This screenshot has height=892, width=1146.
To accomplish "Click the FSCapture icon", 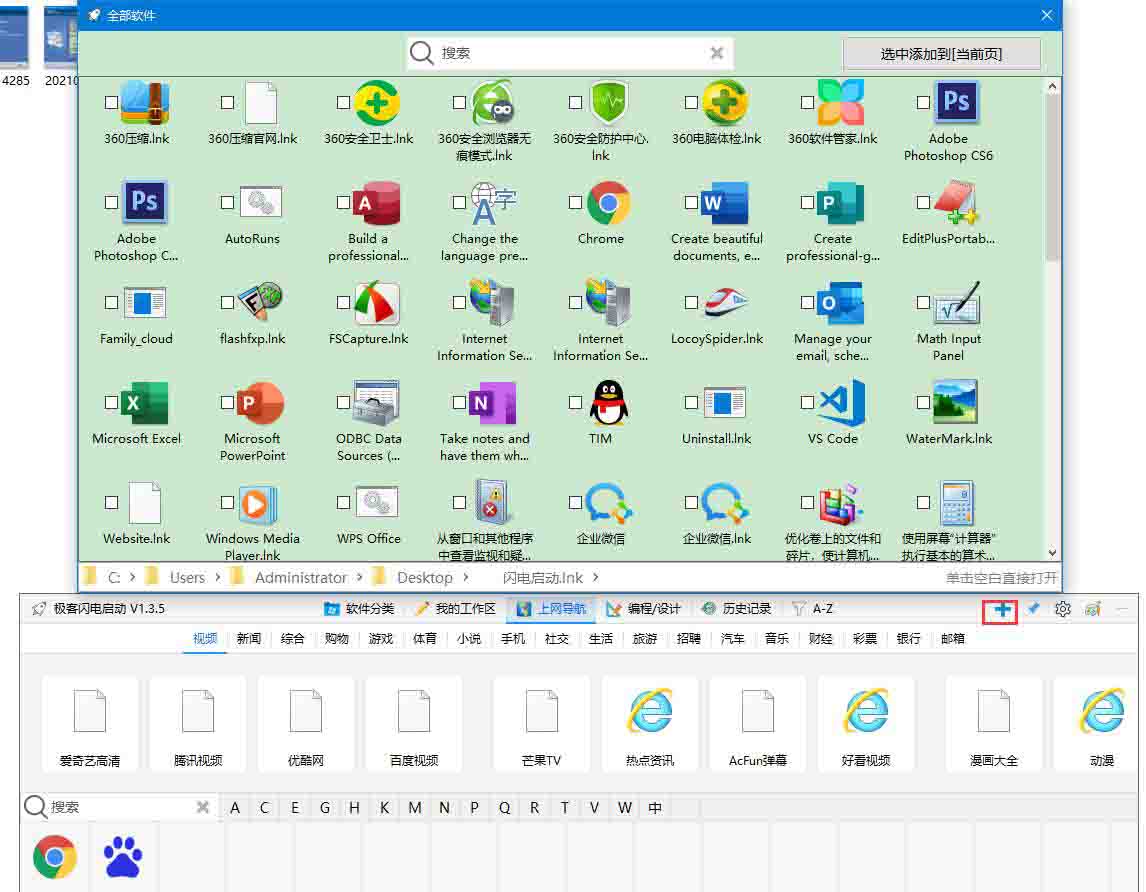I will 376,302.
